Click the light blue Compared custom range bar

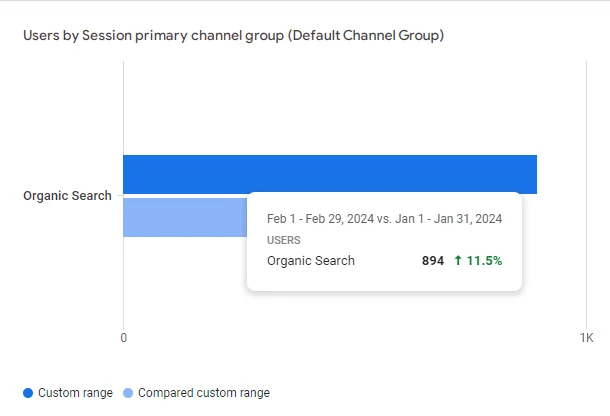pyautogui.click(x=185, y=217)
